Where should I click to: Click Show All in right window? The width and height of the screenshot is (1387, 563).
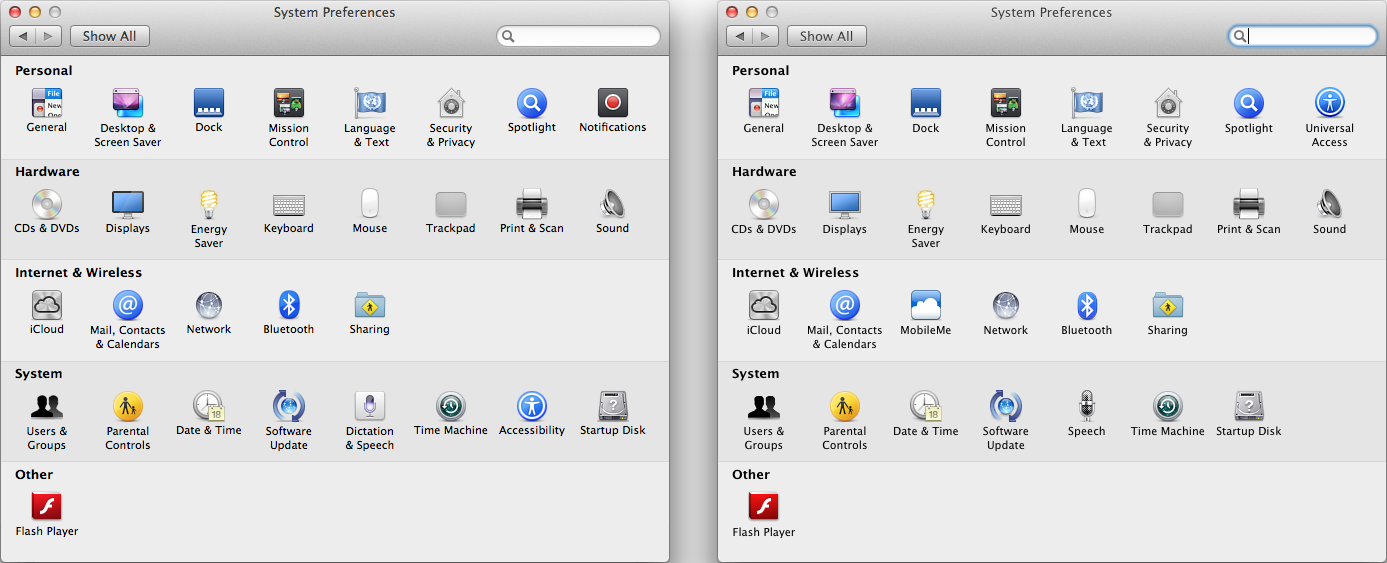point(827,36)
